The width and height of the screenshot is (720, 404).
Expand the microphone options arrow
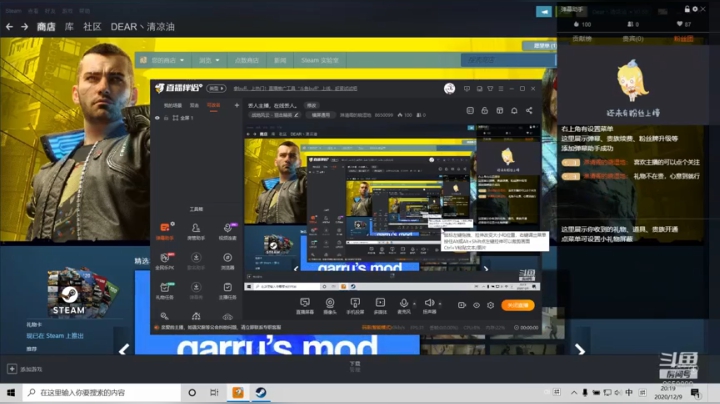pos(415,303)
